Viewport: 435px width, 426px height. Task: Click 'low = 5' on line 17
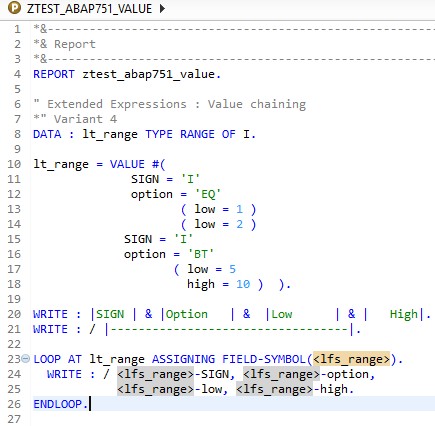pos(212,269)
